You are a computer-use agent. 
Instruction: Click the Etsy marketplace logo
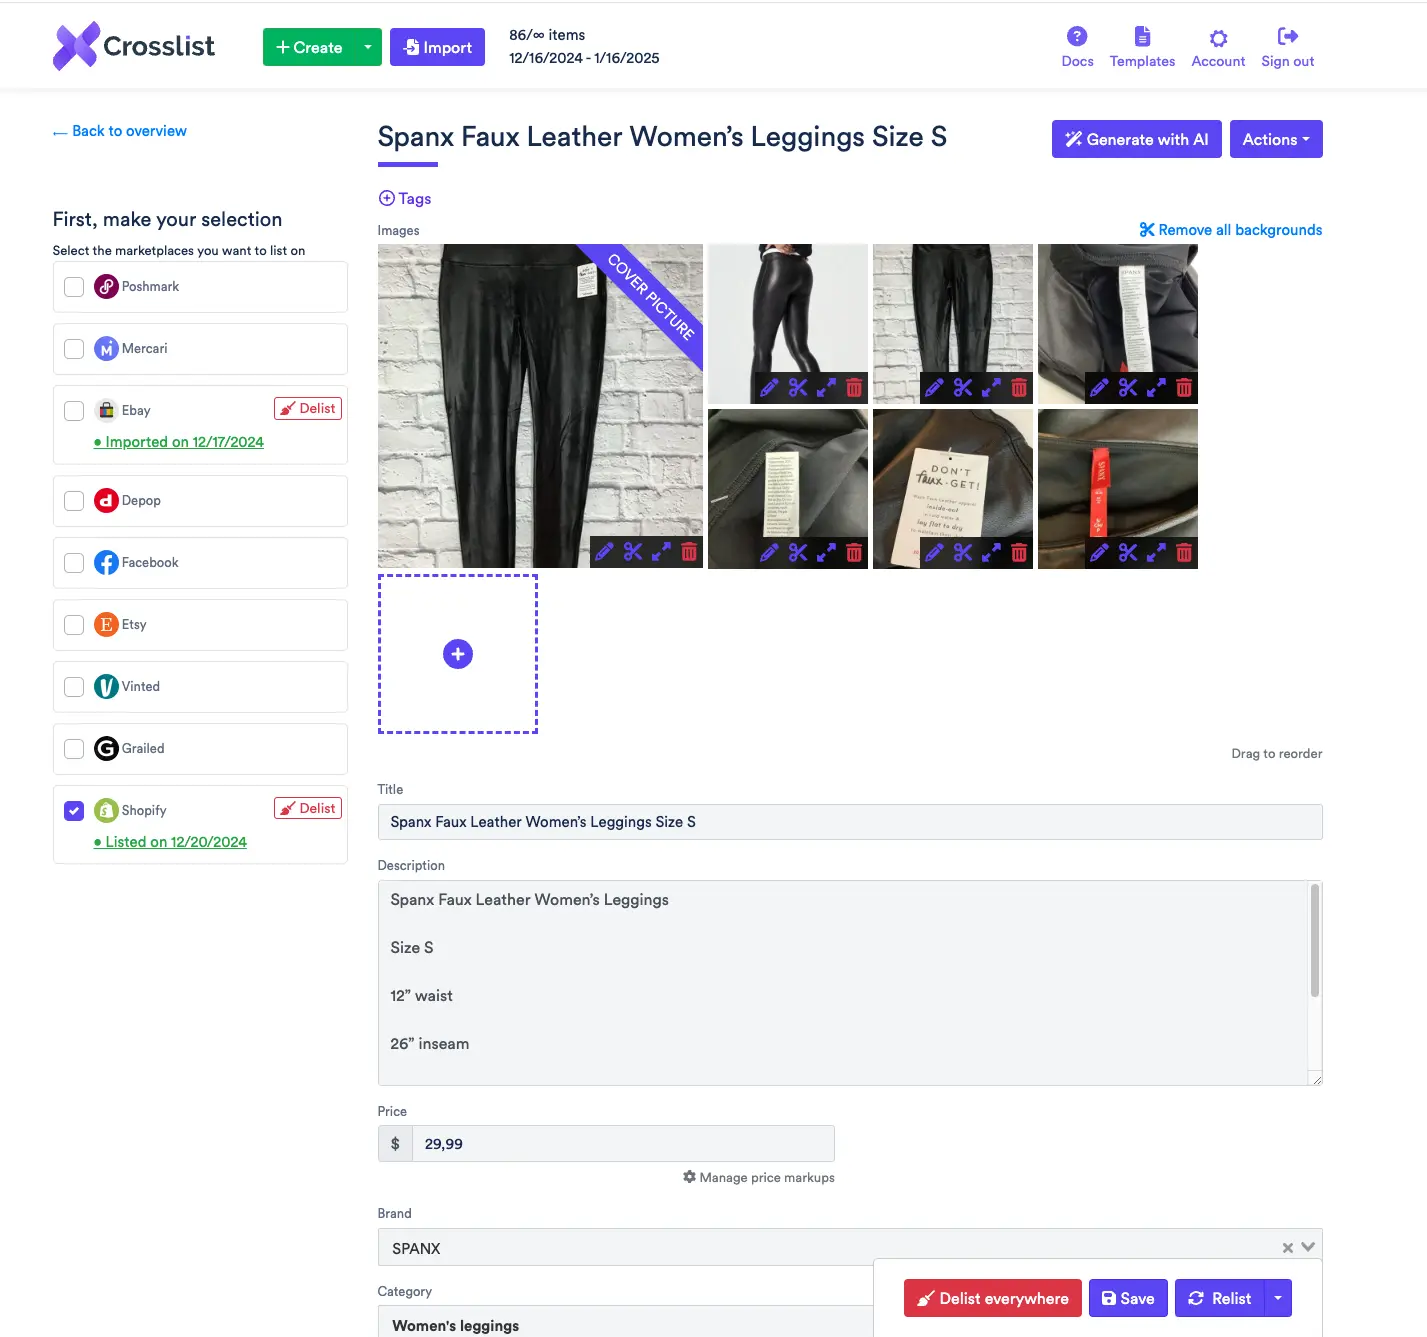(x=106, y=624)
